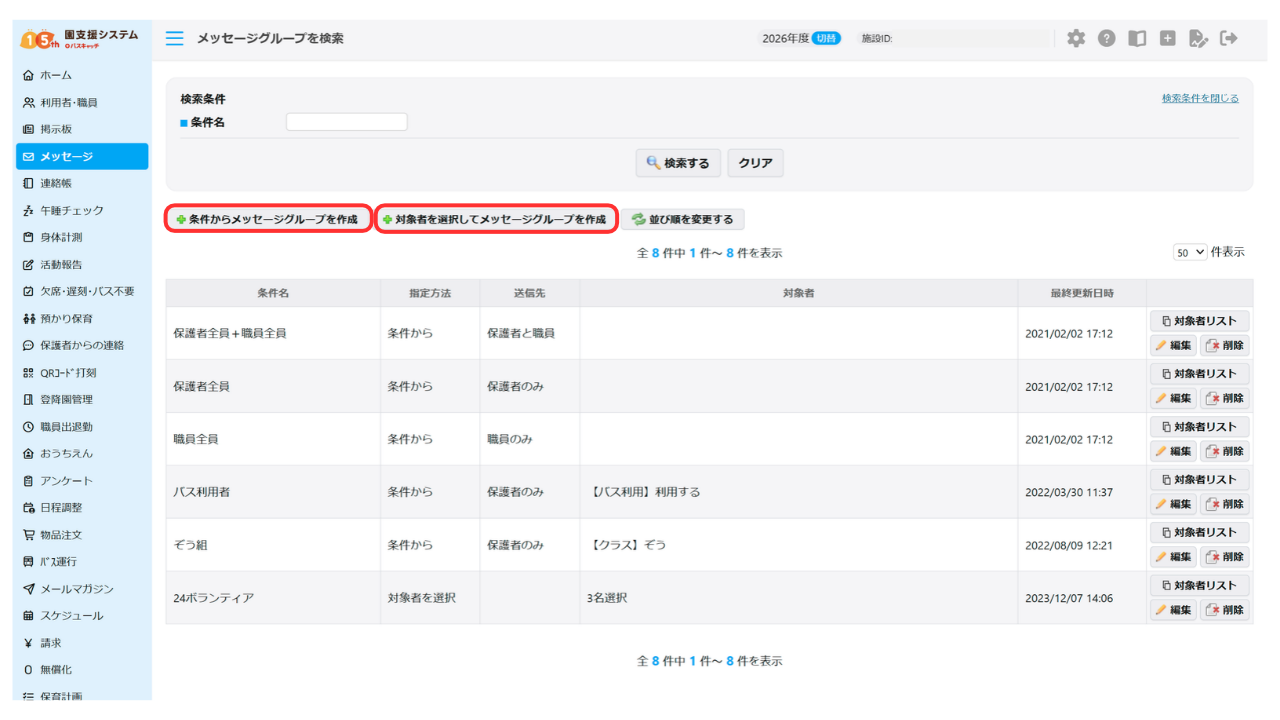Click the 条件名 search input field

pyautogui.click(x=347, y=122)
